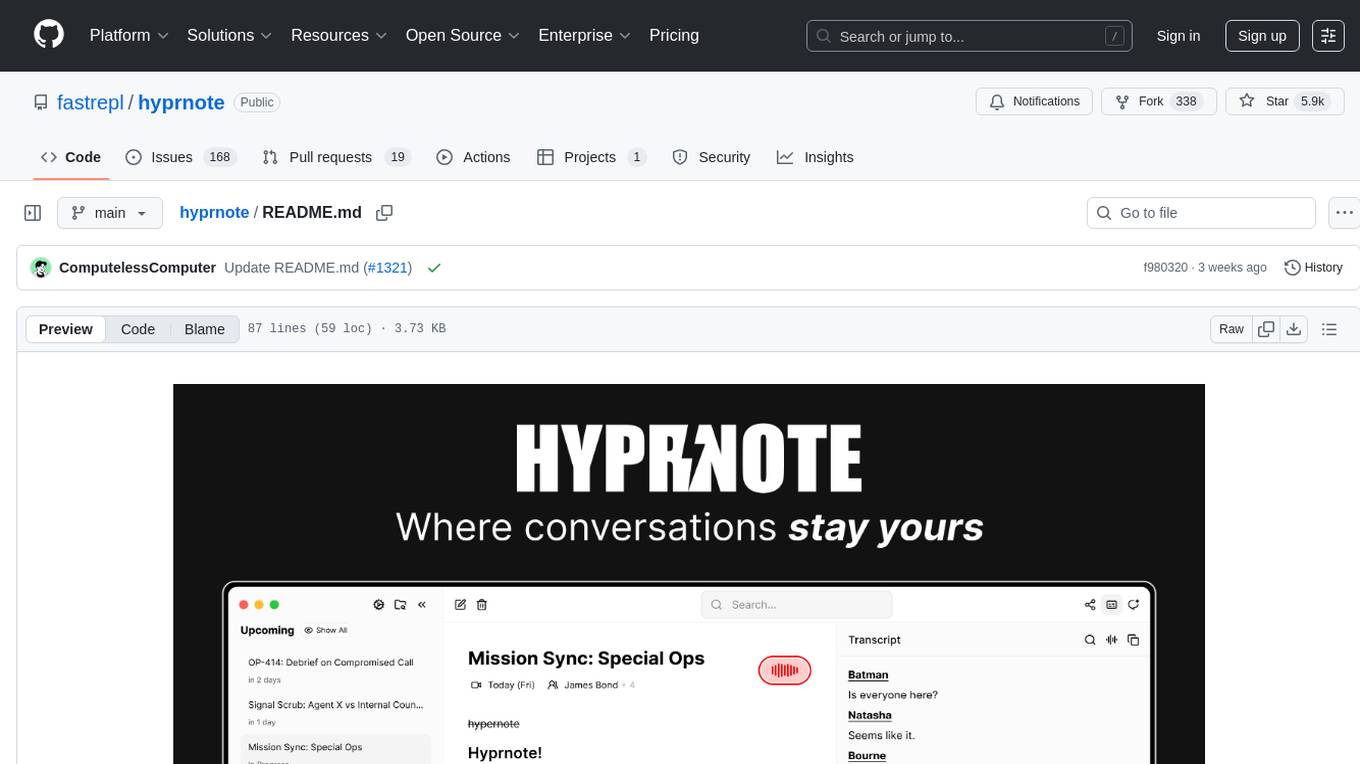Image resolution: width=1360 pixels, height=764 pixels.
Task: Show the commit status checkmark details
Action: coord(434,268)
